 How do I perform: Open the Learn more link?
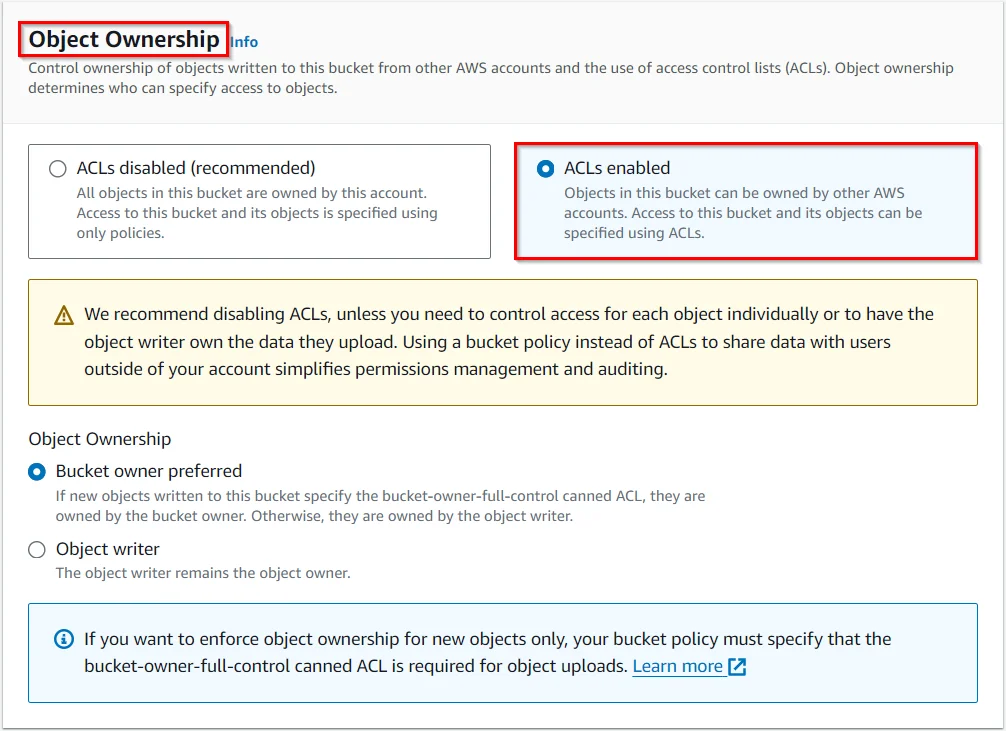point(678,666)
